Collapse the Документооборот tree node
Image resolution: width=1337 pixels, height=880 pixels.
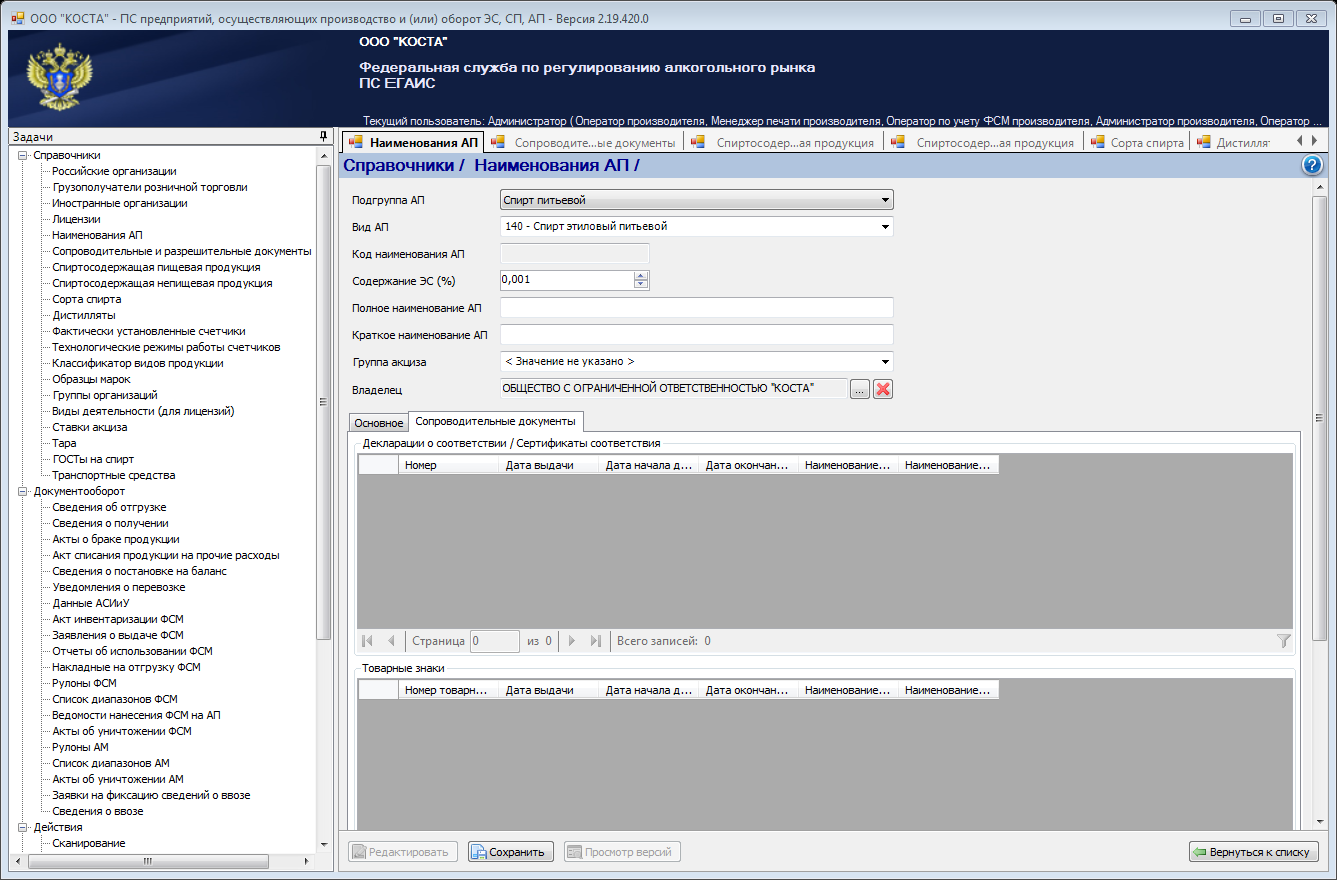(x=23, y=491)
